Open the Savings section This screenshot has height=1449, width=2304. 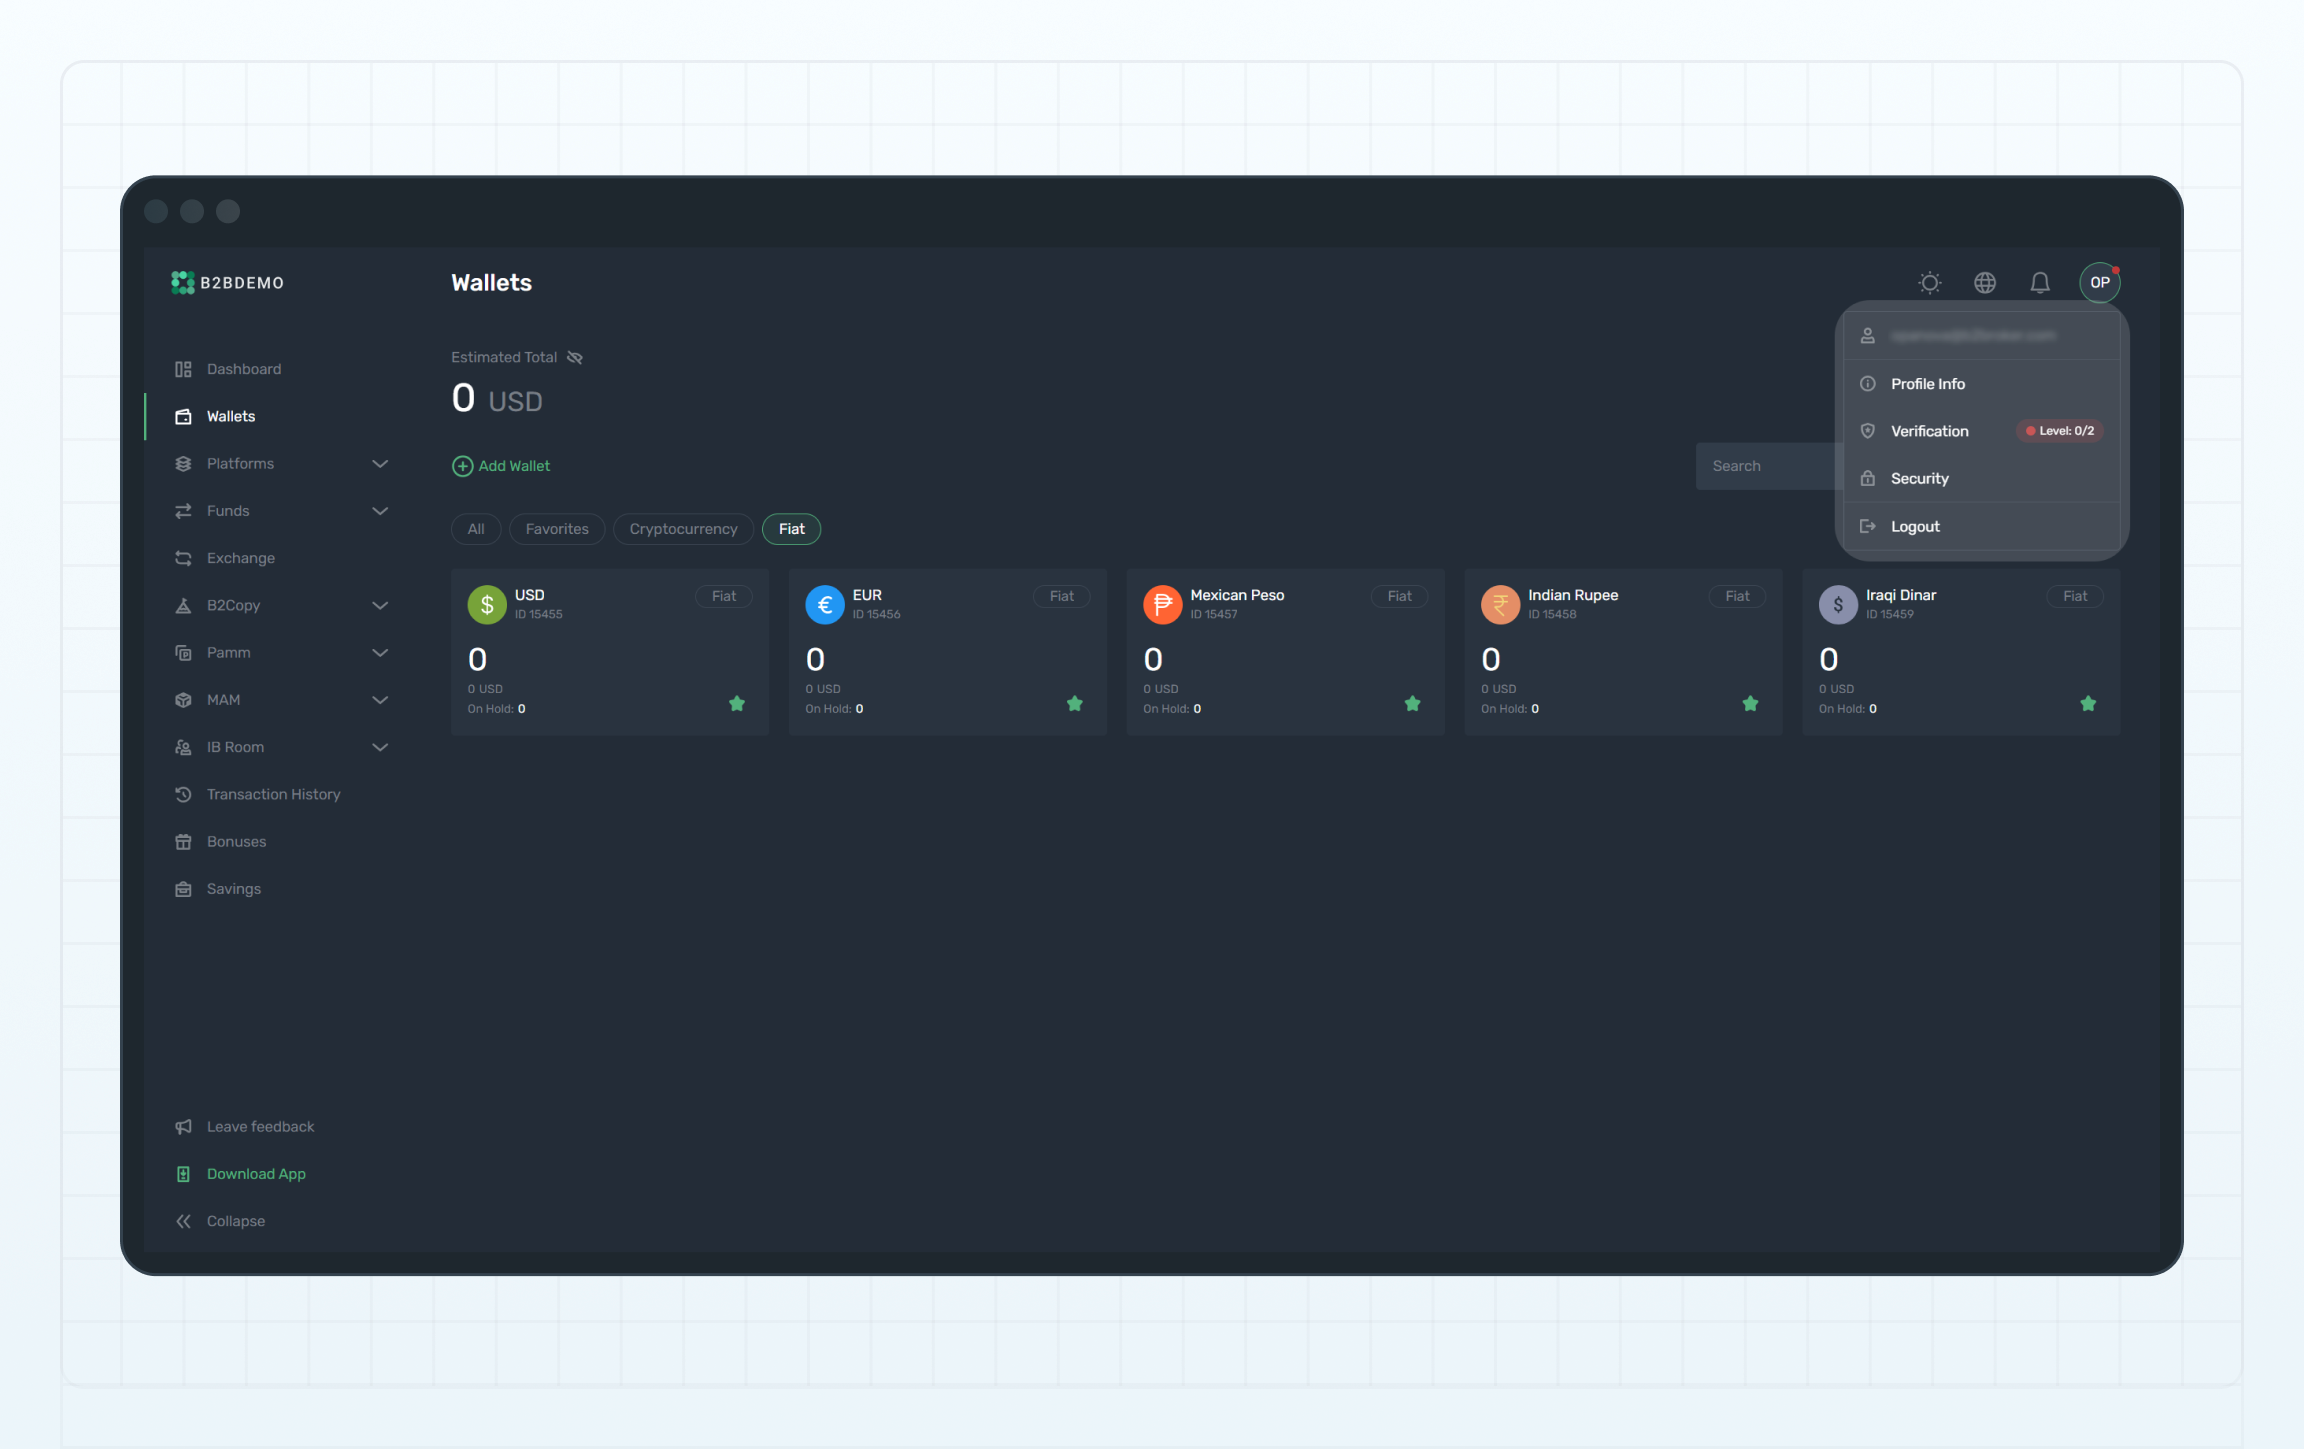233,888
